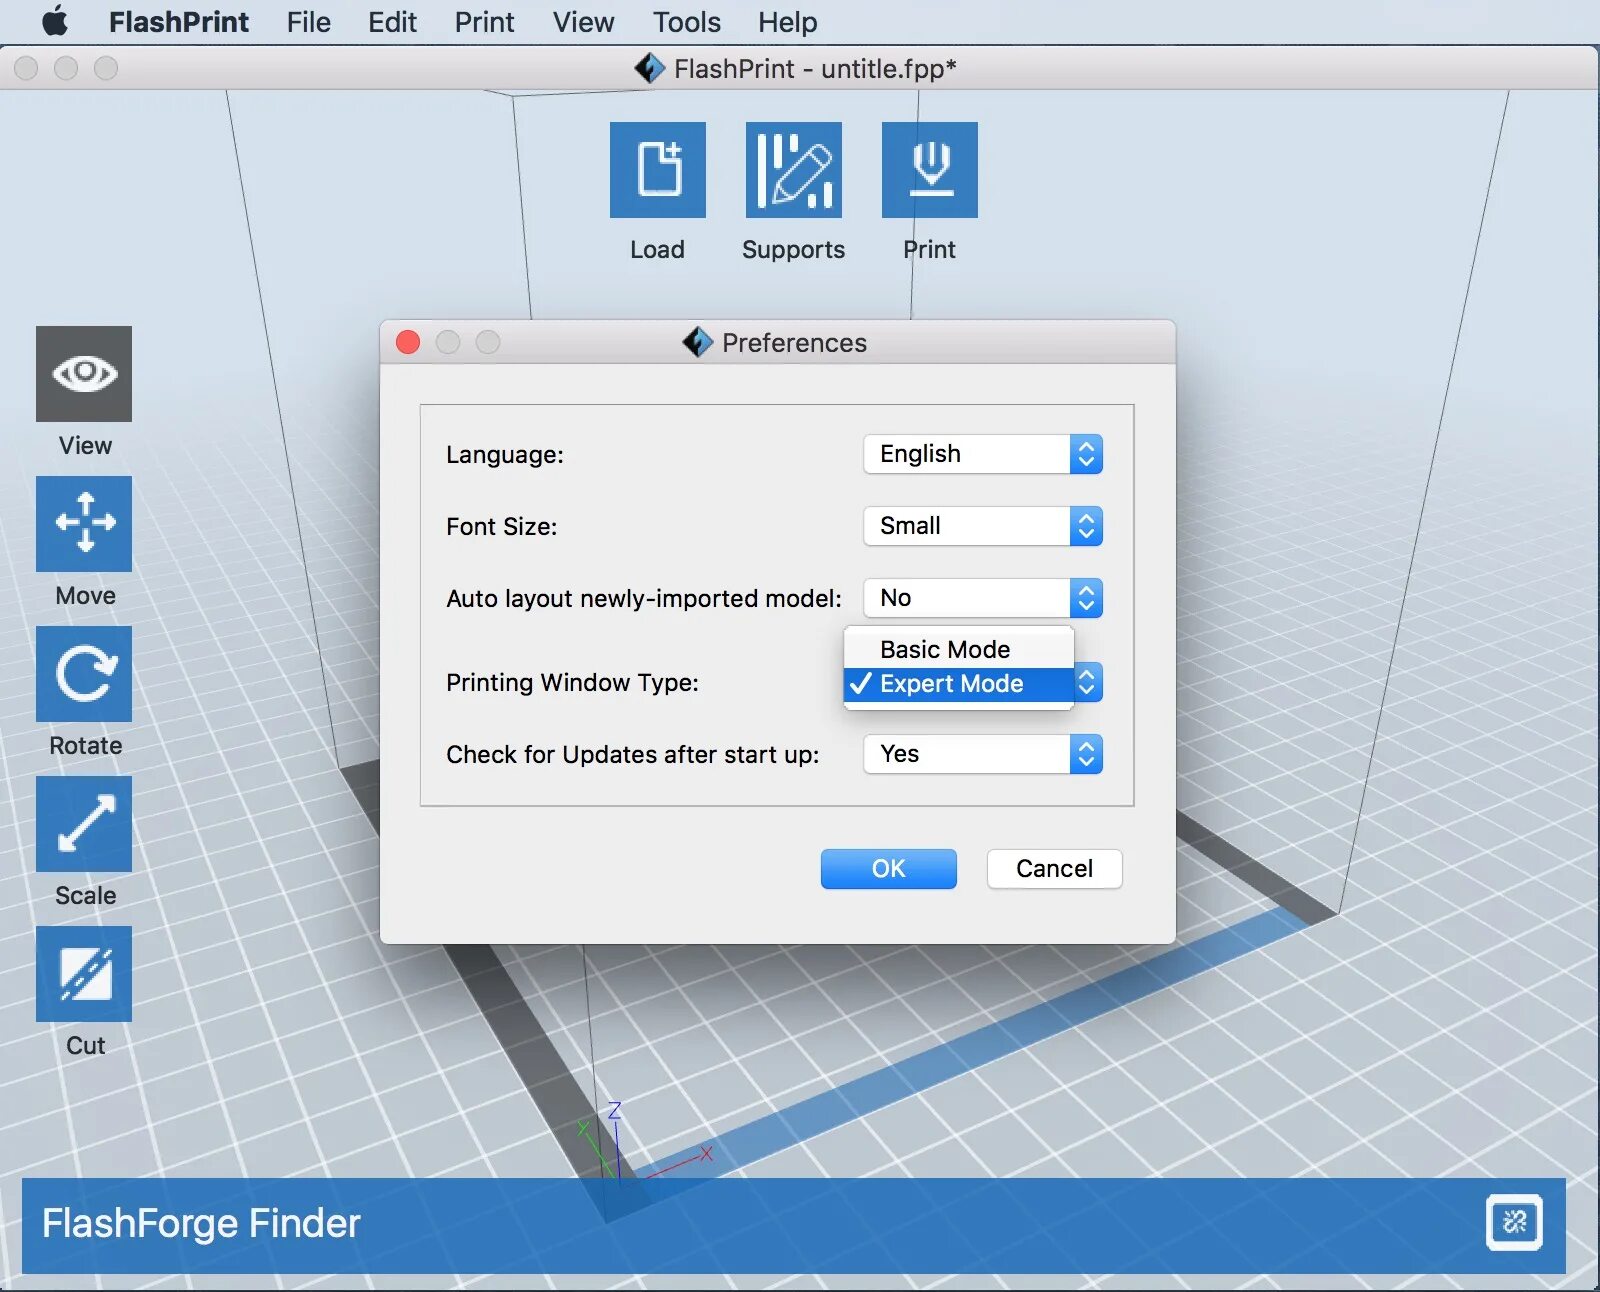
Task: Confirm preferences with OK button
Action: [888, 868]
